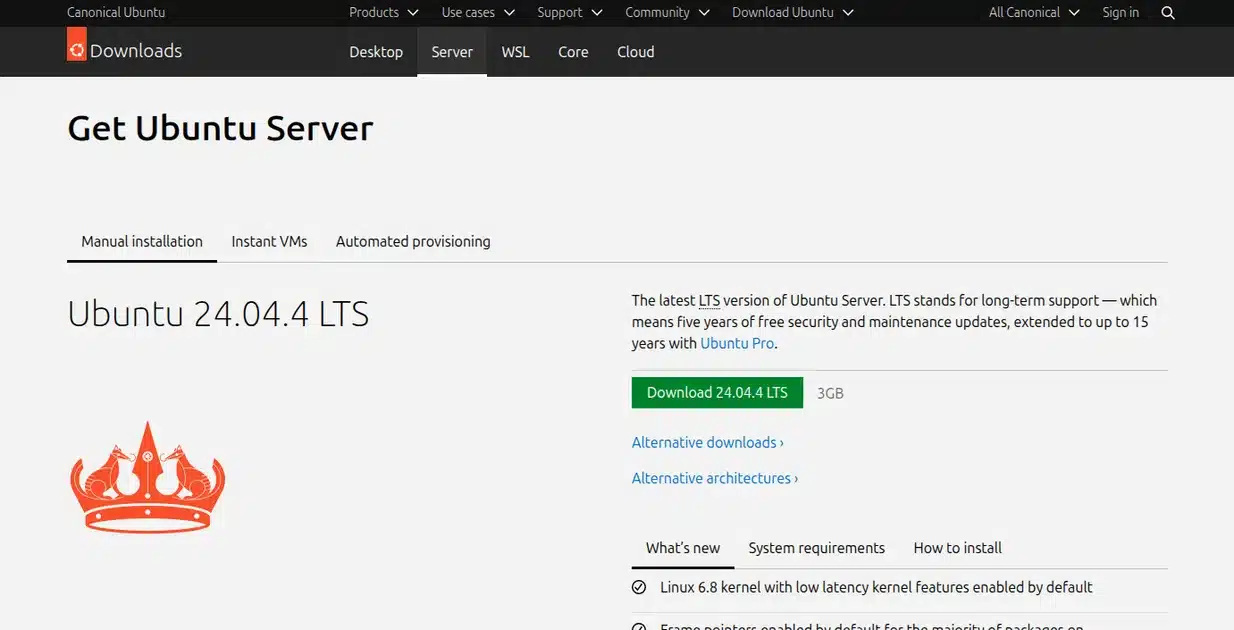This screenshot has width=1234, height=630.
Task: Select the Server downloads tab
Action: (452, 52)
